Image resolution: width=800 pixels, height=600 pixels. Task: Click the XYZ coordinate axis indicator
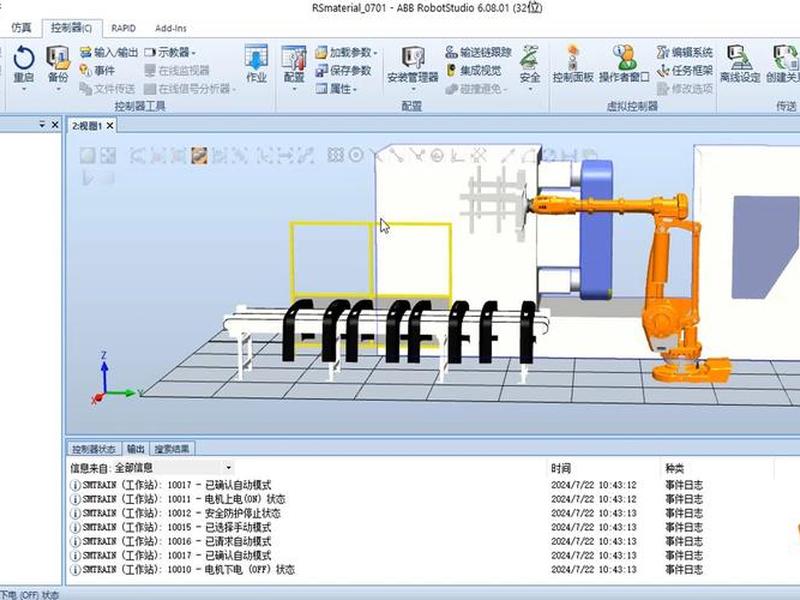112,380
